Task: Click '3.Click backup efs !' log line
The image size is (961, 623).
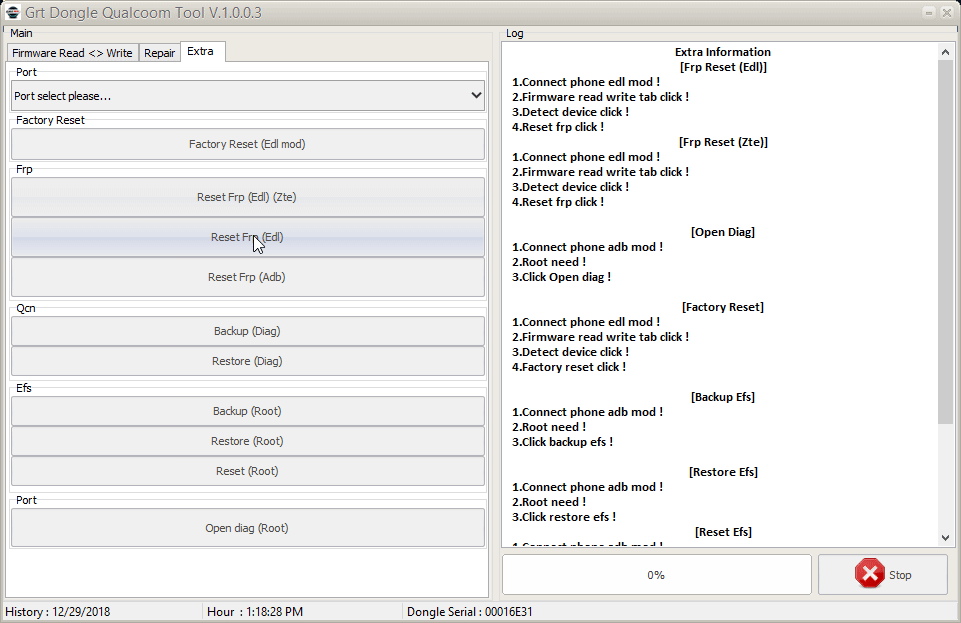Action: tap(563, 442)
